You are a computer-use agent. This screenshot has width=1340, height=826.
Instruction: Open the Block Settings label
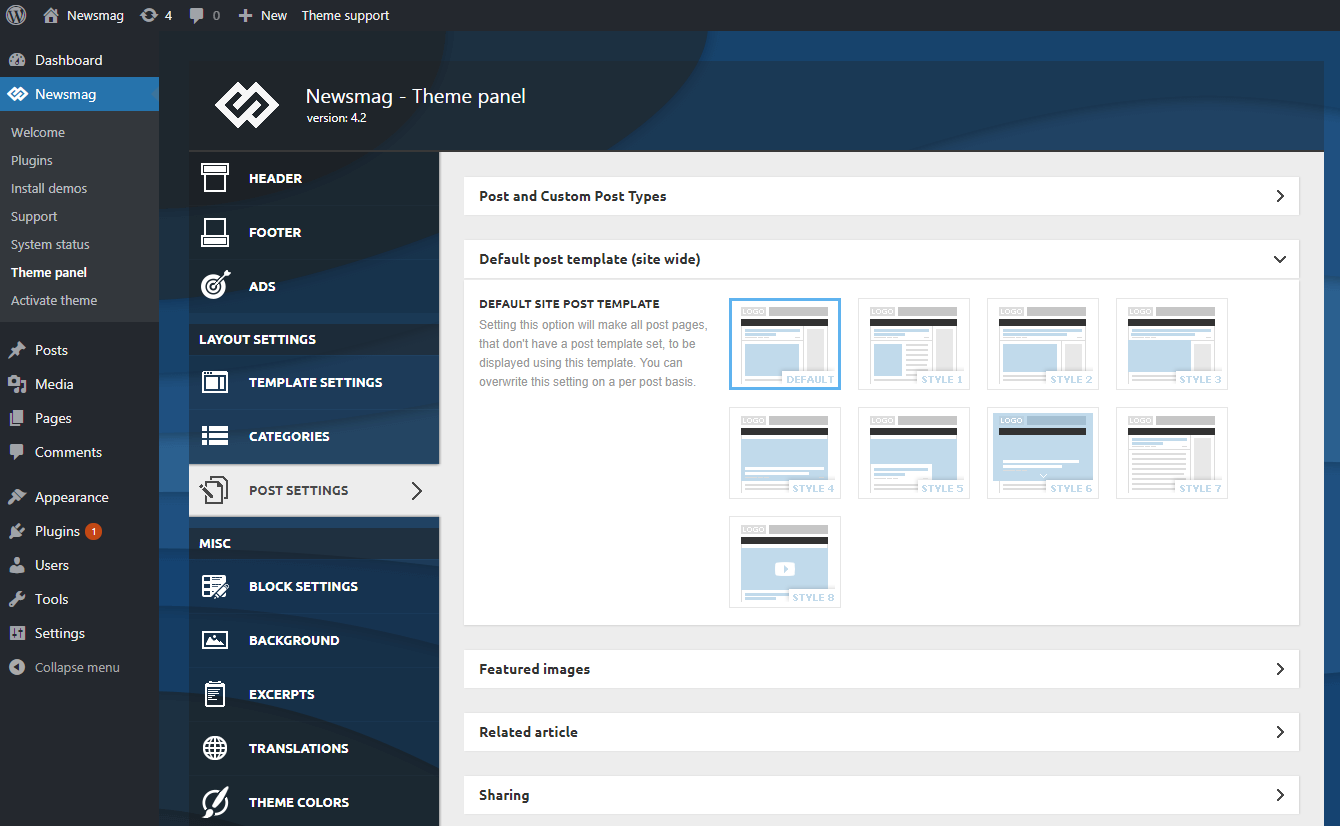pos(303,586)
